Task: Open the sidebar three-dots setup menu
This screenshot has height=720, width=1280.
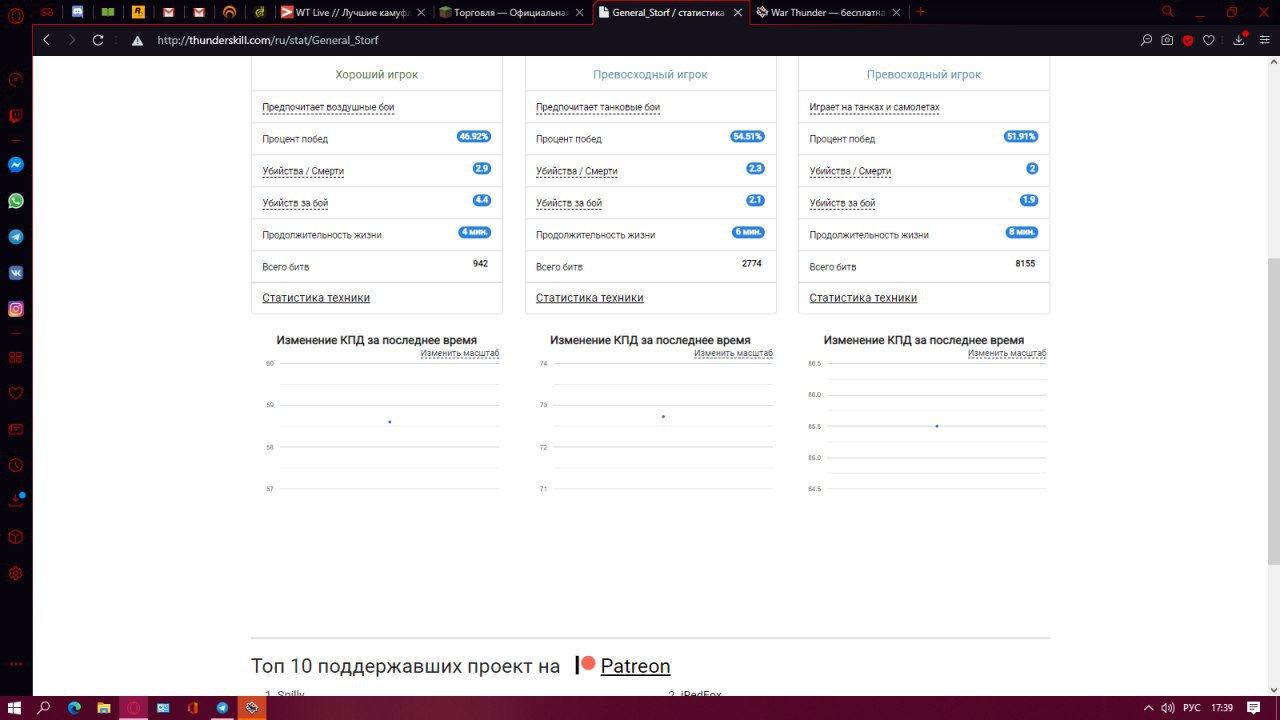Action: click(15, 664)
